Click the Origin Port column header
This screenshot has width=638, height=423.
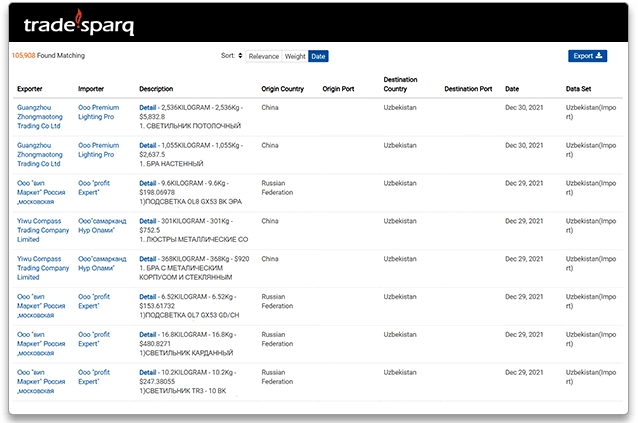(338, 89)
